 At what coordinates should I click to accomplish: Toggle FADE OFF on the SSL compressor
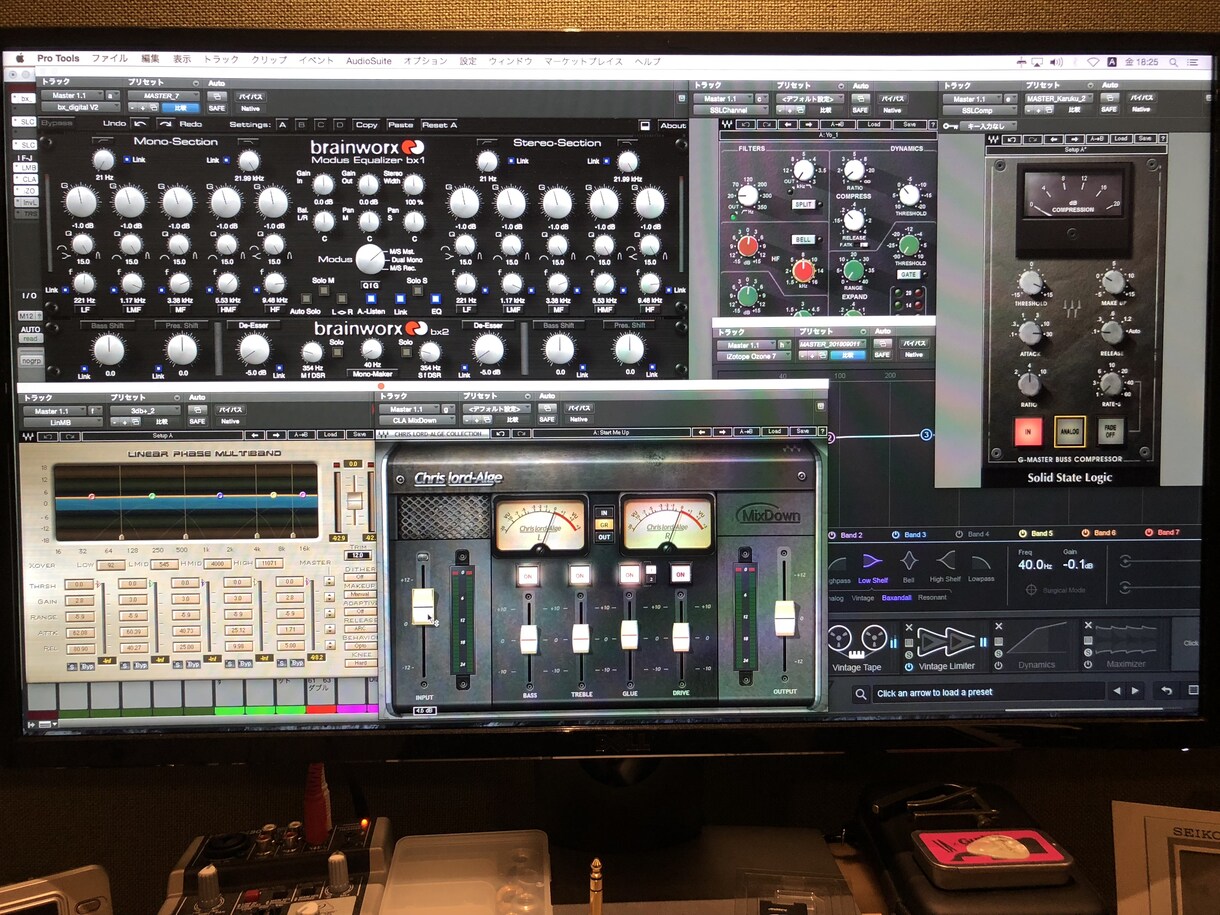tap(1111, 432)
